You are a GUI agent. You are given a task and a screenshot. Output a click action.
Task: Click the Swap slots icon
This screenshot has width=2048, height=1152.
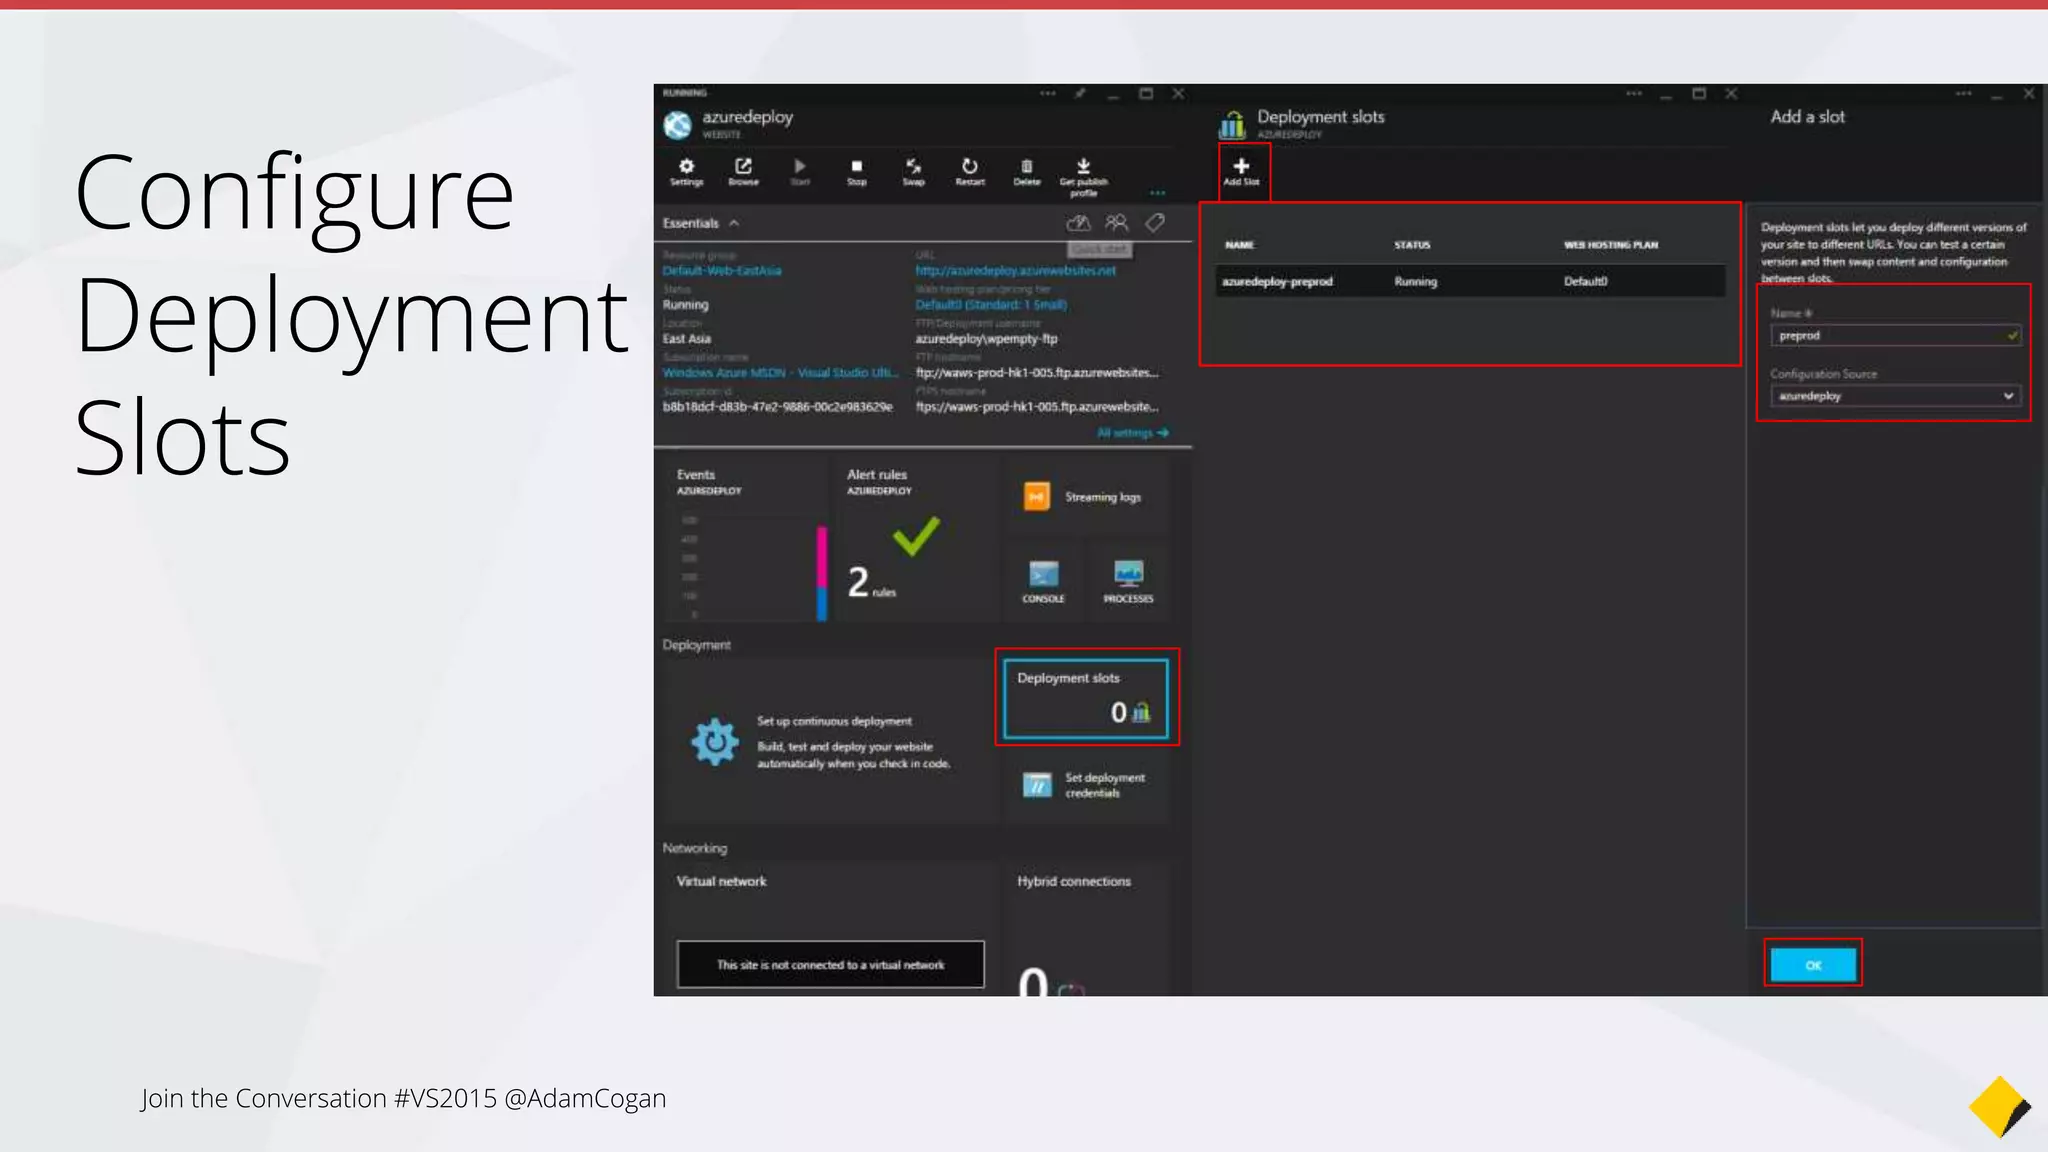[x=913, y=172]
